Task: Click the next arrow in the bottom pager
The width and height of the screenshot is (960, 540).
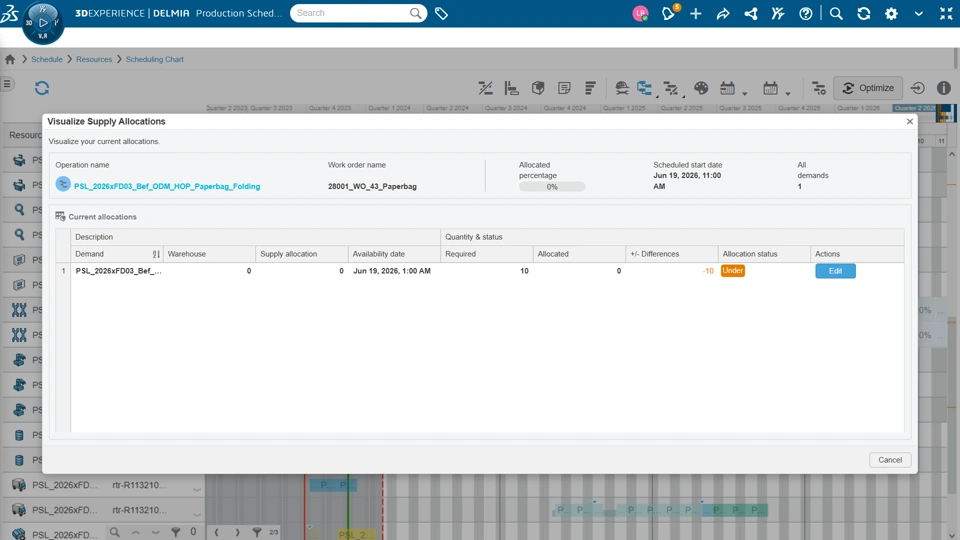Action: tap(238, 532)
